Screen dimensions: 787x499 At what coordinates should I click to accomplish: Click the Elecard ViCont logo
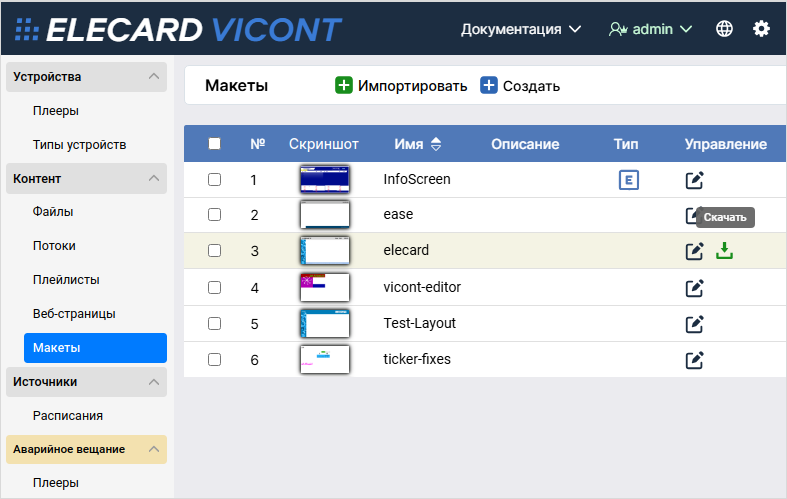[x=178, y=29]
